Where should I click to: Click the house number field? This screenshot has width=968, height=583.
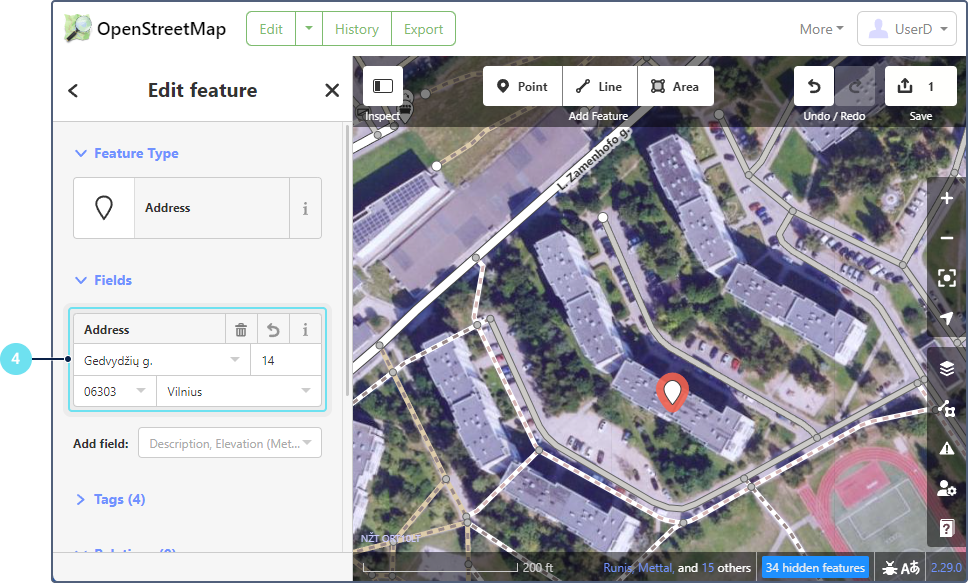pos(286,360)
